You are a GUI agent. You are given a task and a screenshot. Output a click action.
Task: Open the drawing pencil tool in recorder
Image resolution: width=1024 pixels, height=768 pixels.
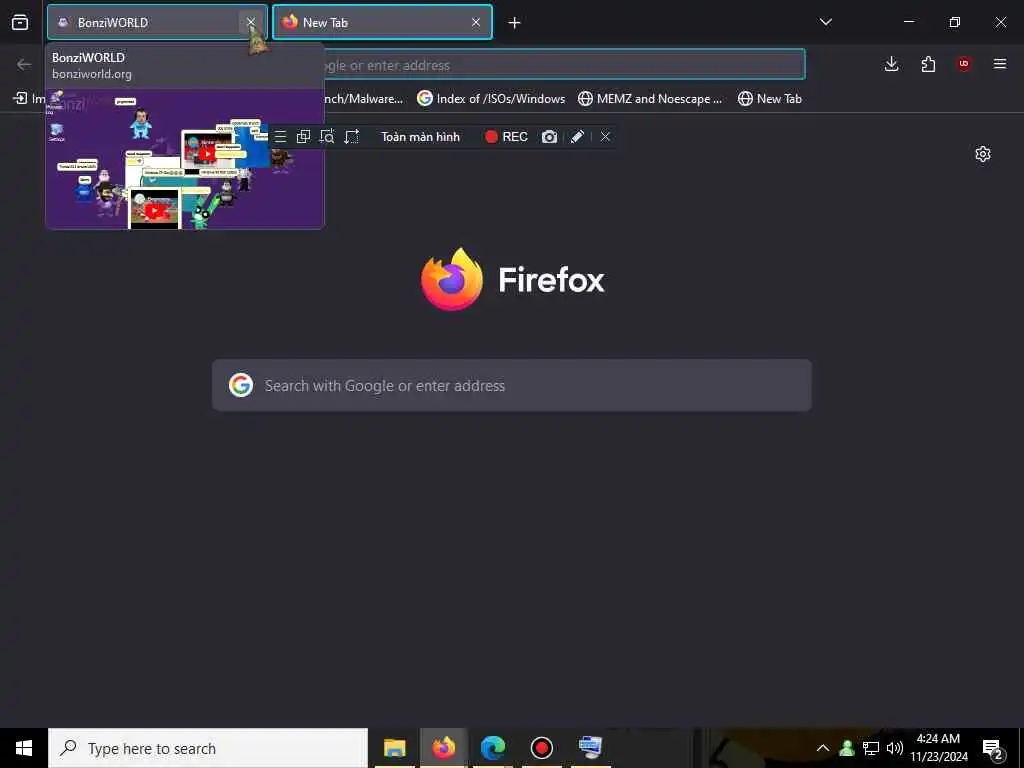[577, 136]
